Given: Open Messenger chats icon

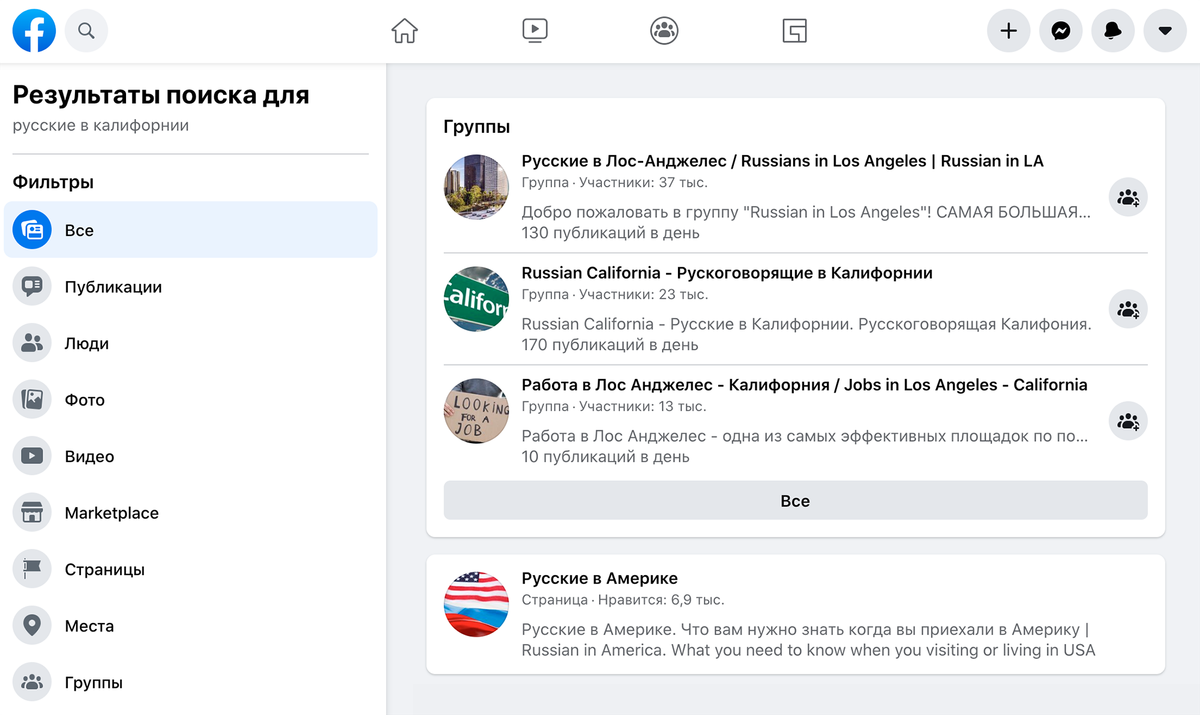Looking at the screenshot, I should point(1061,31).
